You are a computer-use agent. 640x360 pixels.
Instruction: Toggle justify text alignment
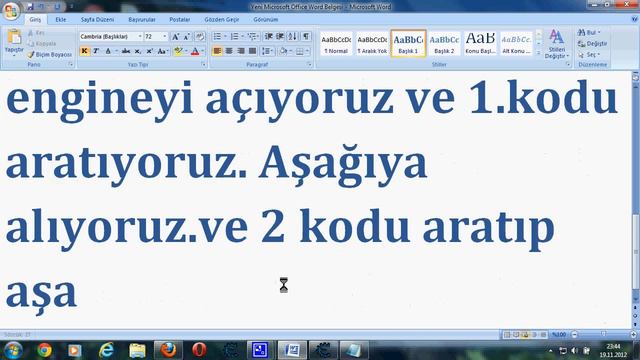tap(253, 51)
